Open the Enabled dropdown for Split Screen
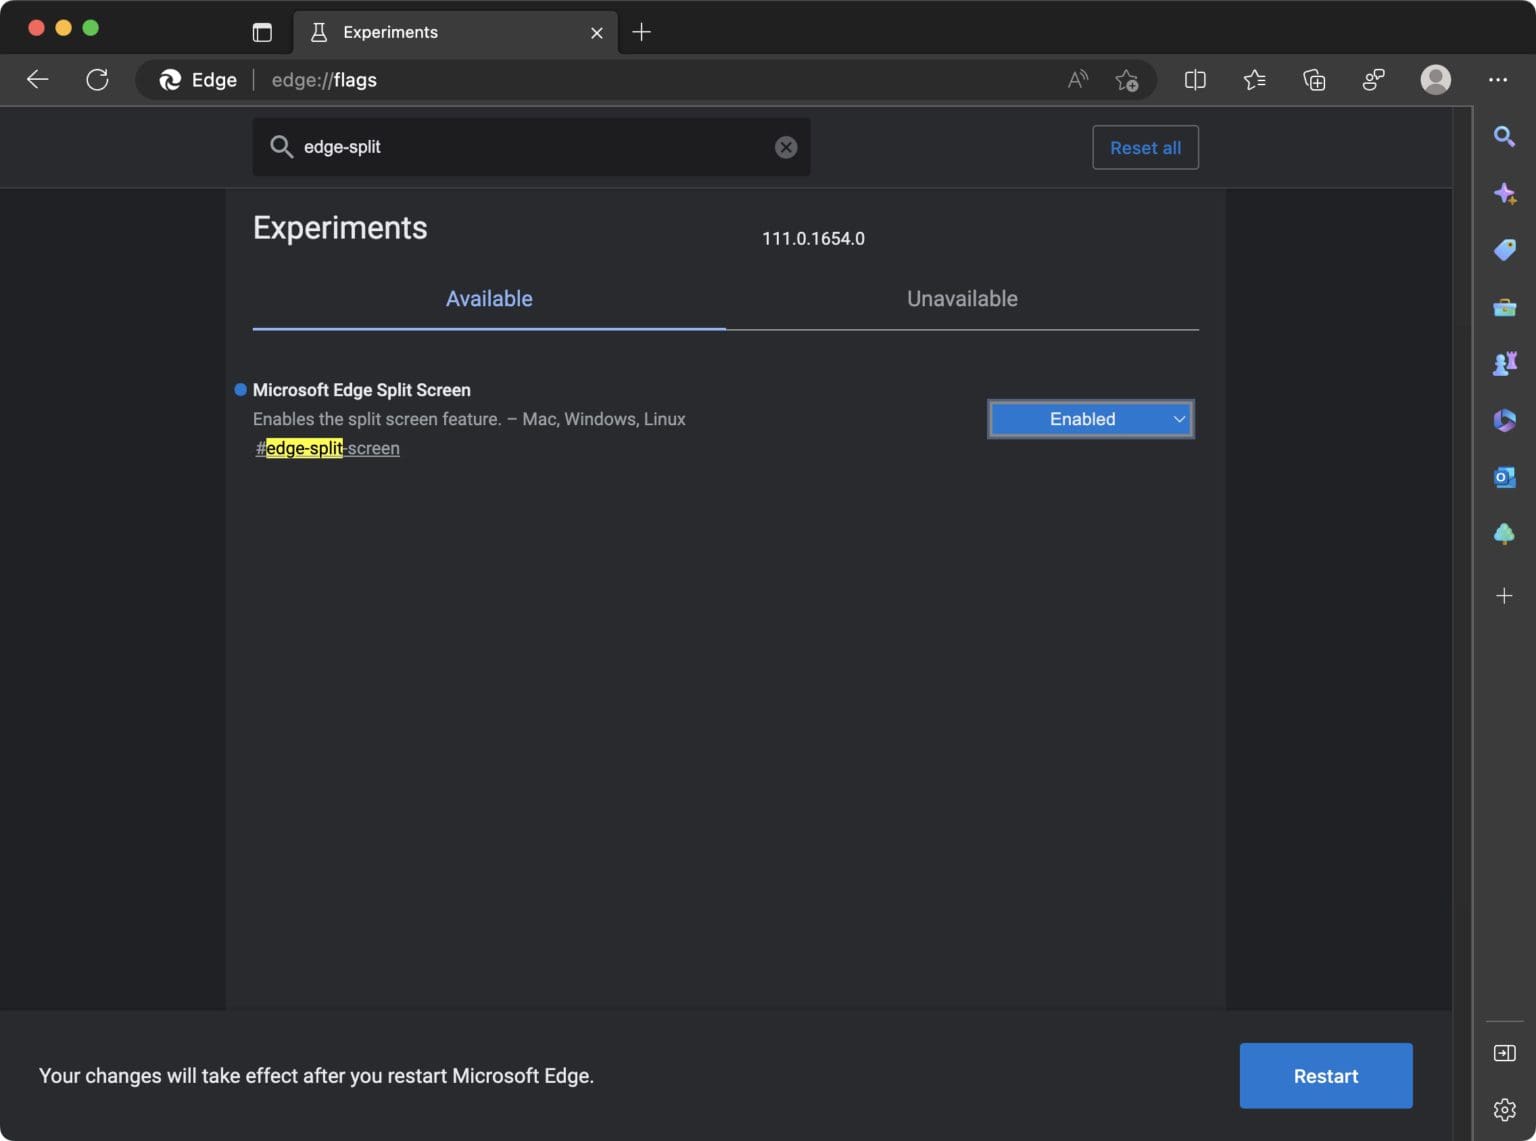 (1090, 419)
